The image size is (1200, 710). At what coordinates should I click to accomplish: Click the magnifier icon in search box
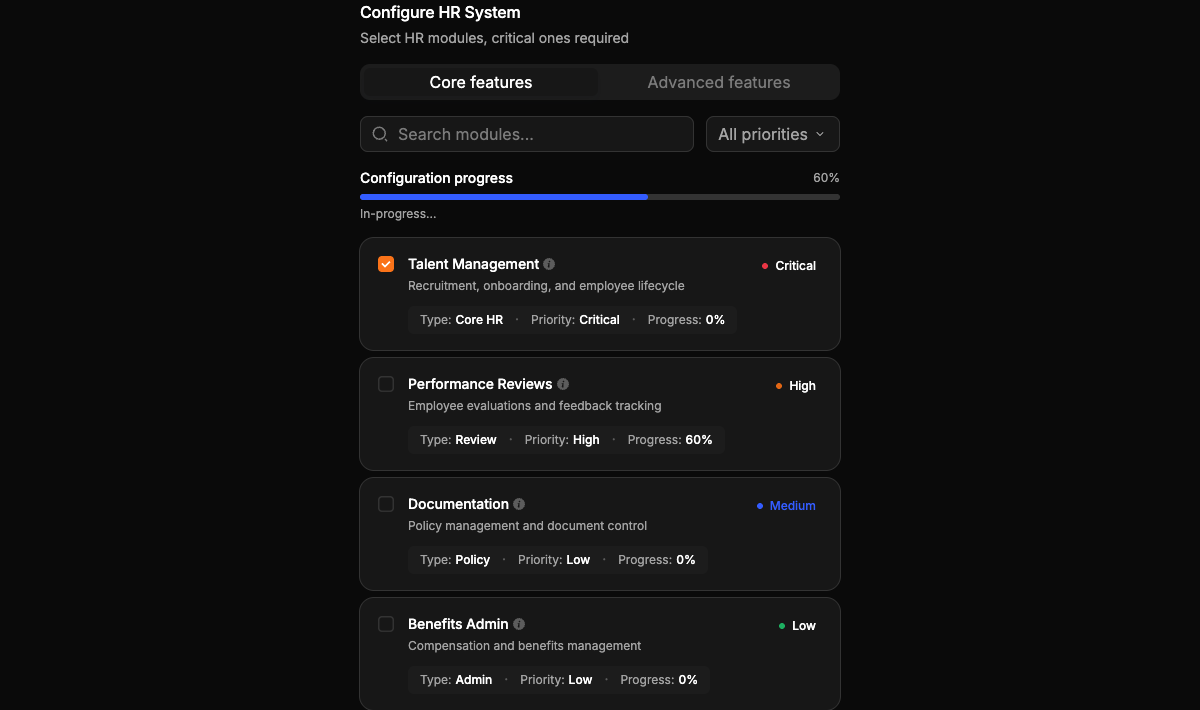[380, 134]
